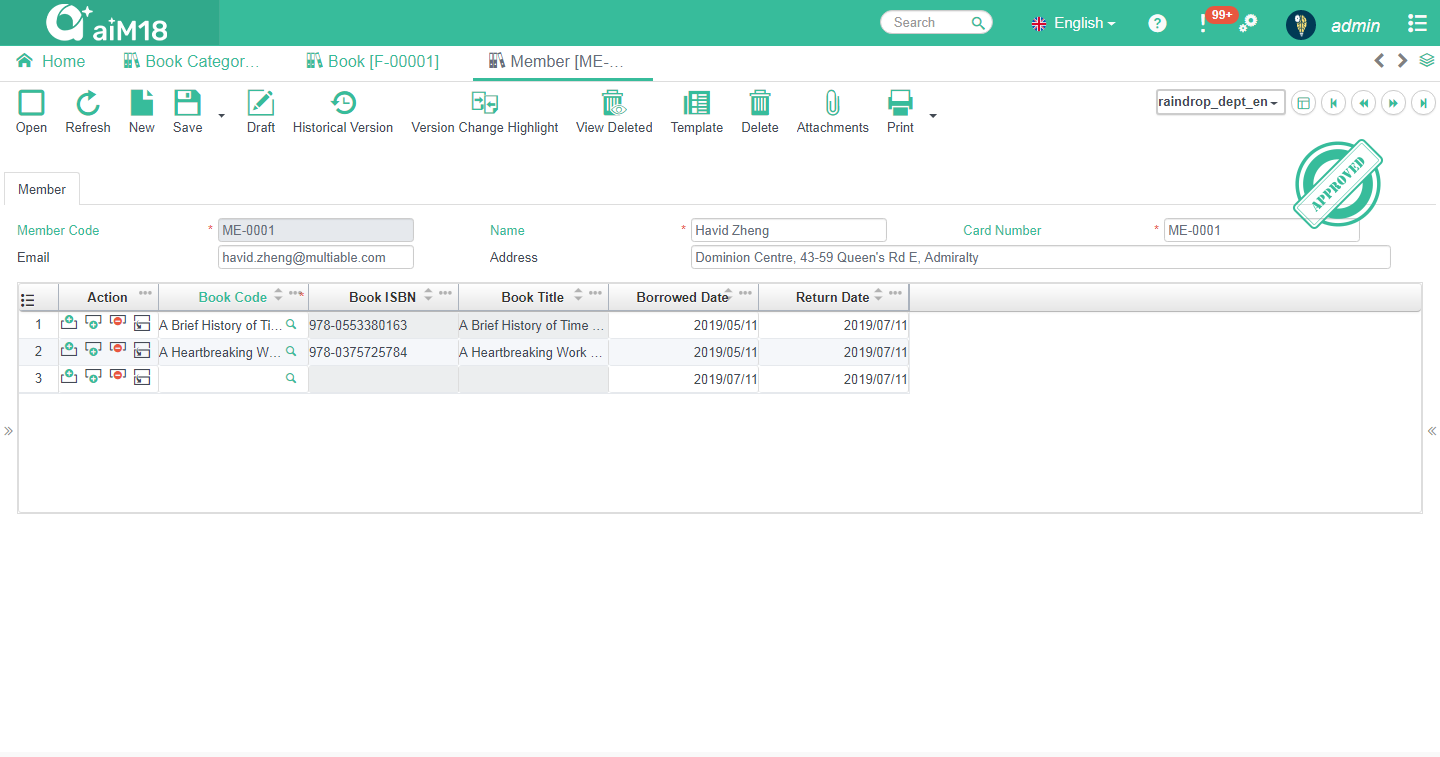Go to the Home tab
Screen dimensions: 1440x757
(x=51, y=61)
